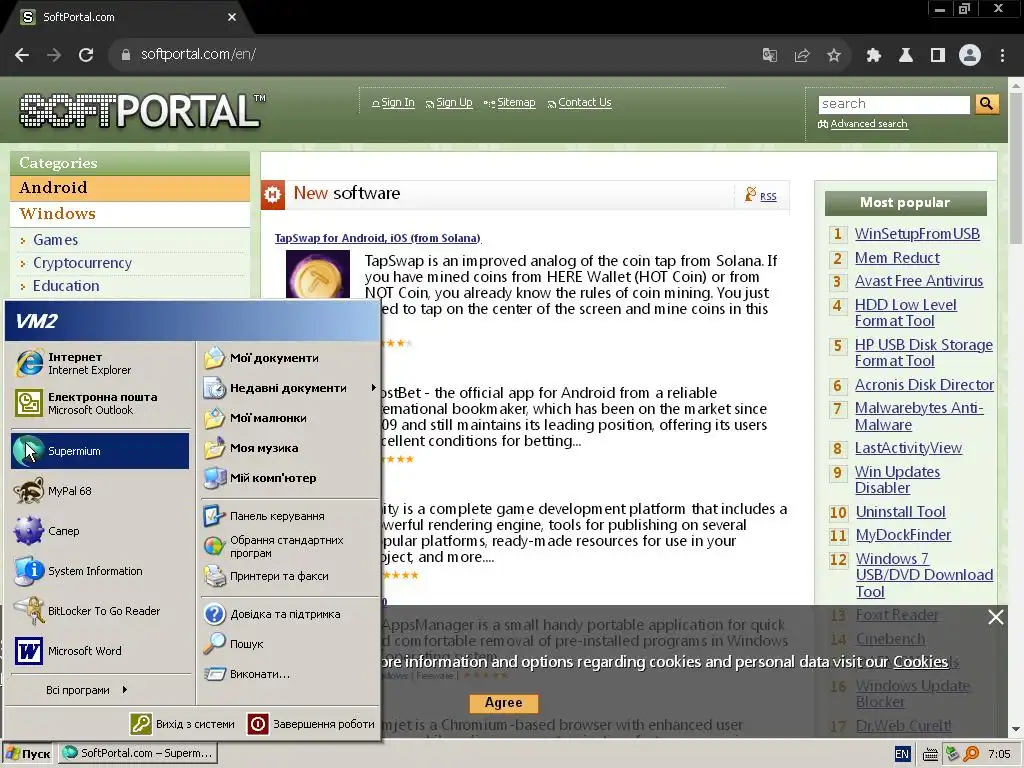Click the translate page icon in the address bar
The width and height of the screenshot is (1024, 768).
pos(770,56)
